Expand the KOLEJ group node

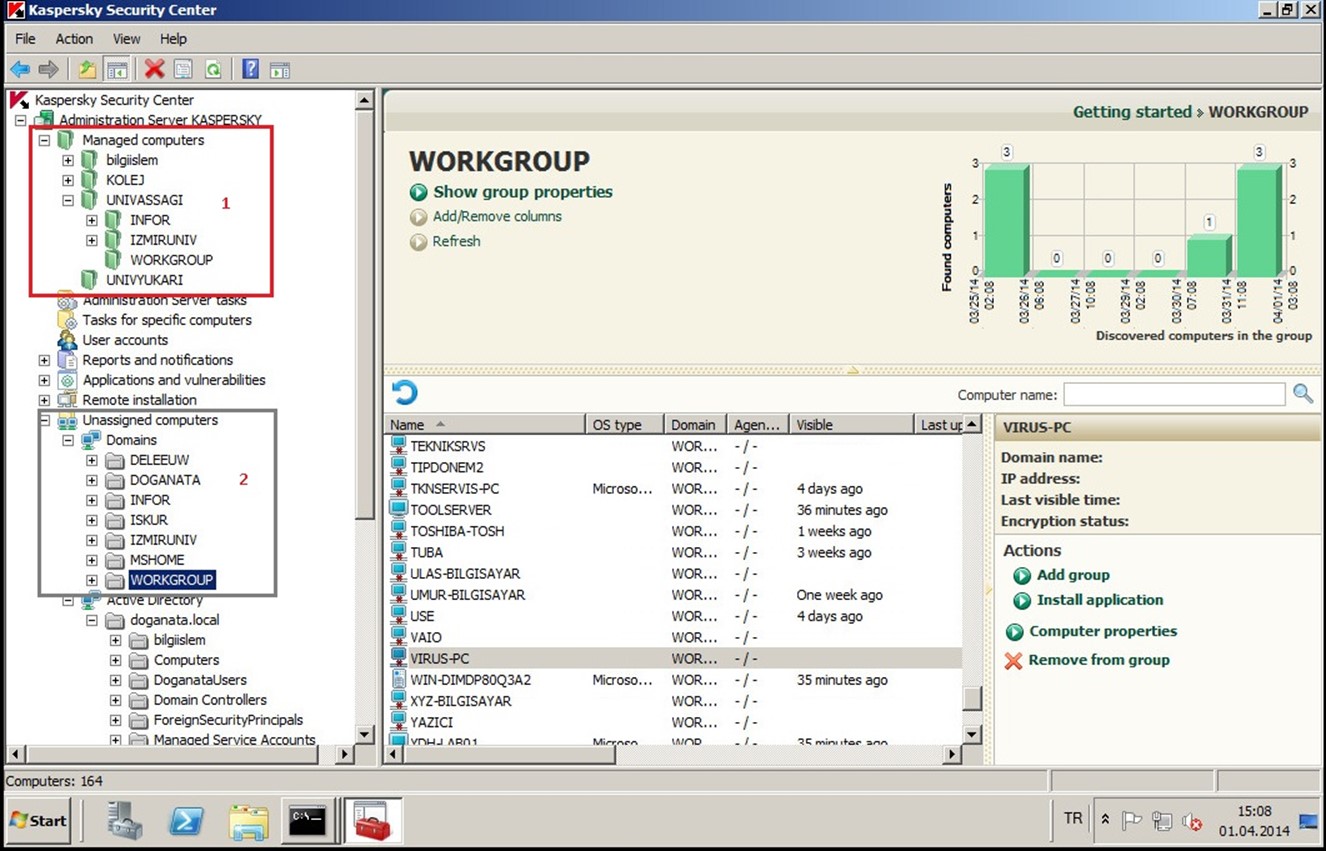click(x=68, y=180)
